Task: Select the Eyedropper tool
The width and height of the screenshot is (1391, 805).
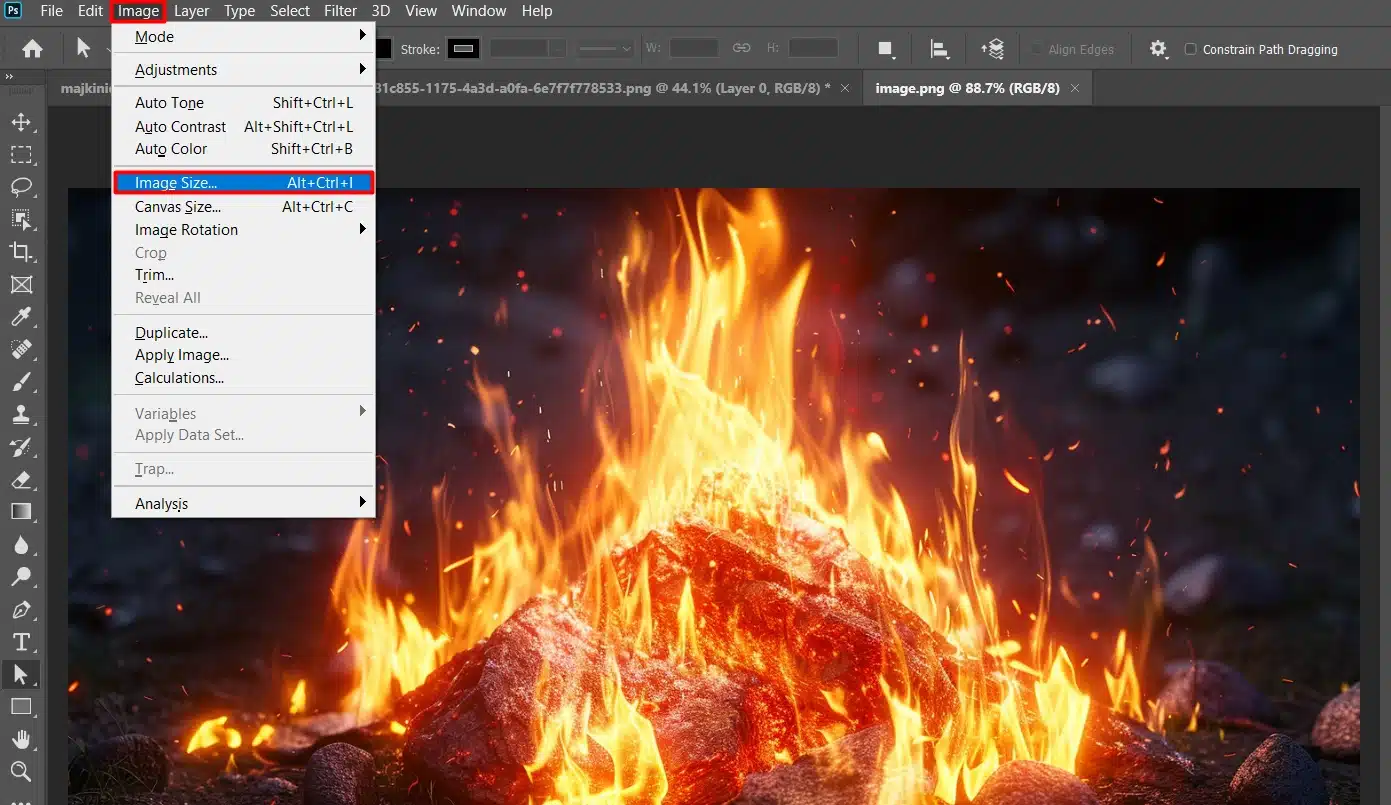Action: [21, 317]
